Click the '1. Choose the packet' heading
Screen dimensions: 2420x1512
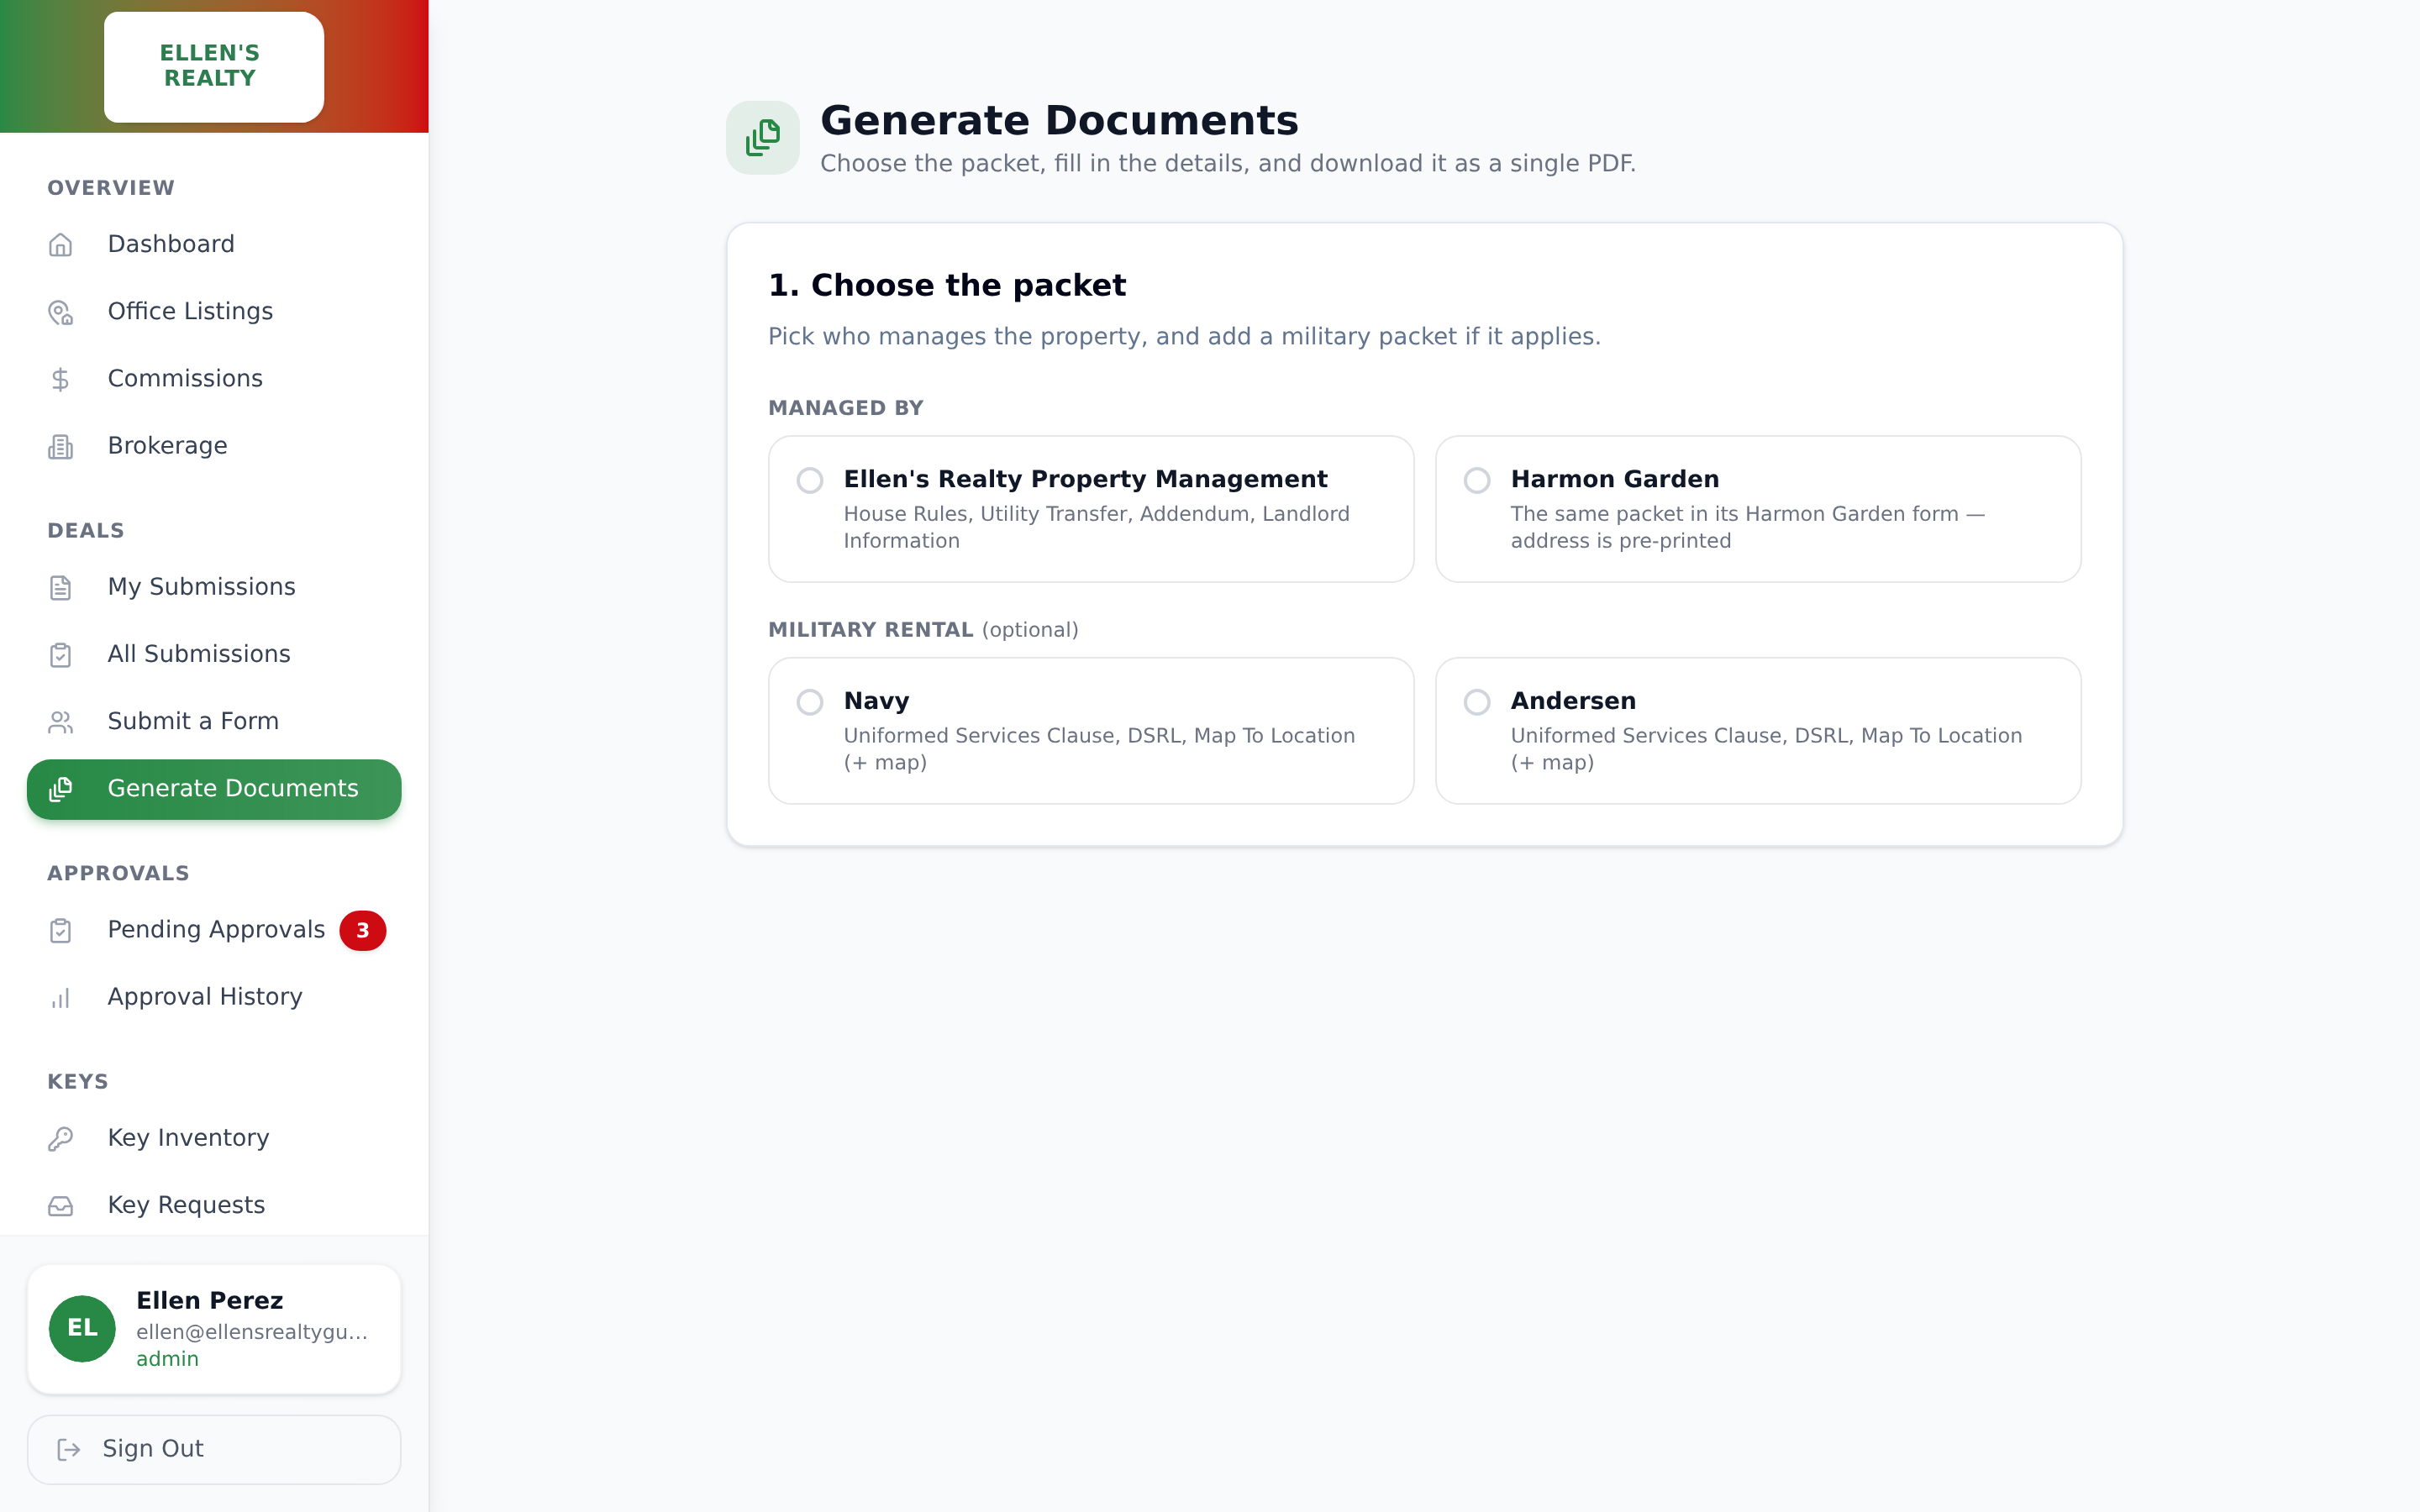point(947,286)
